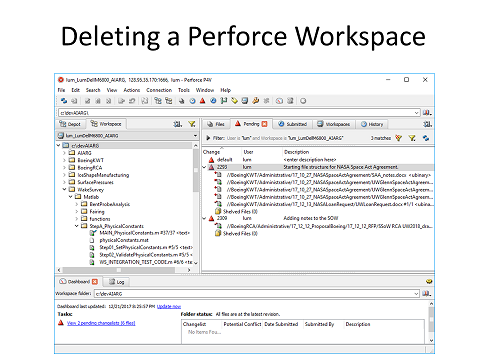Expand the BoeingKWT folder
480x360 pixels.
tap(64, 160)
